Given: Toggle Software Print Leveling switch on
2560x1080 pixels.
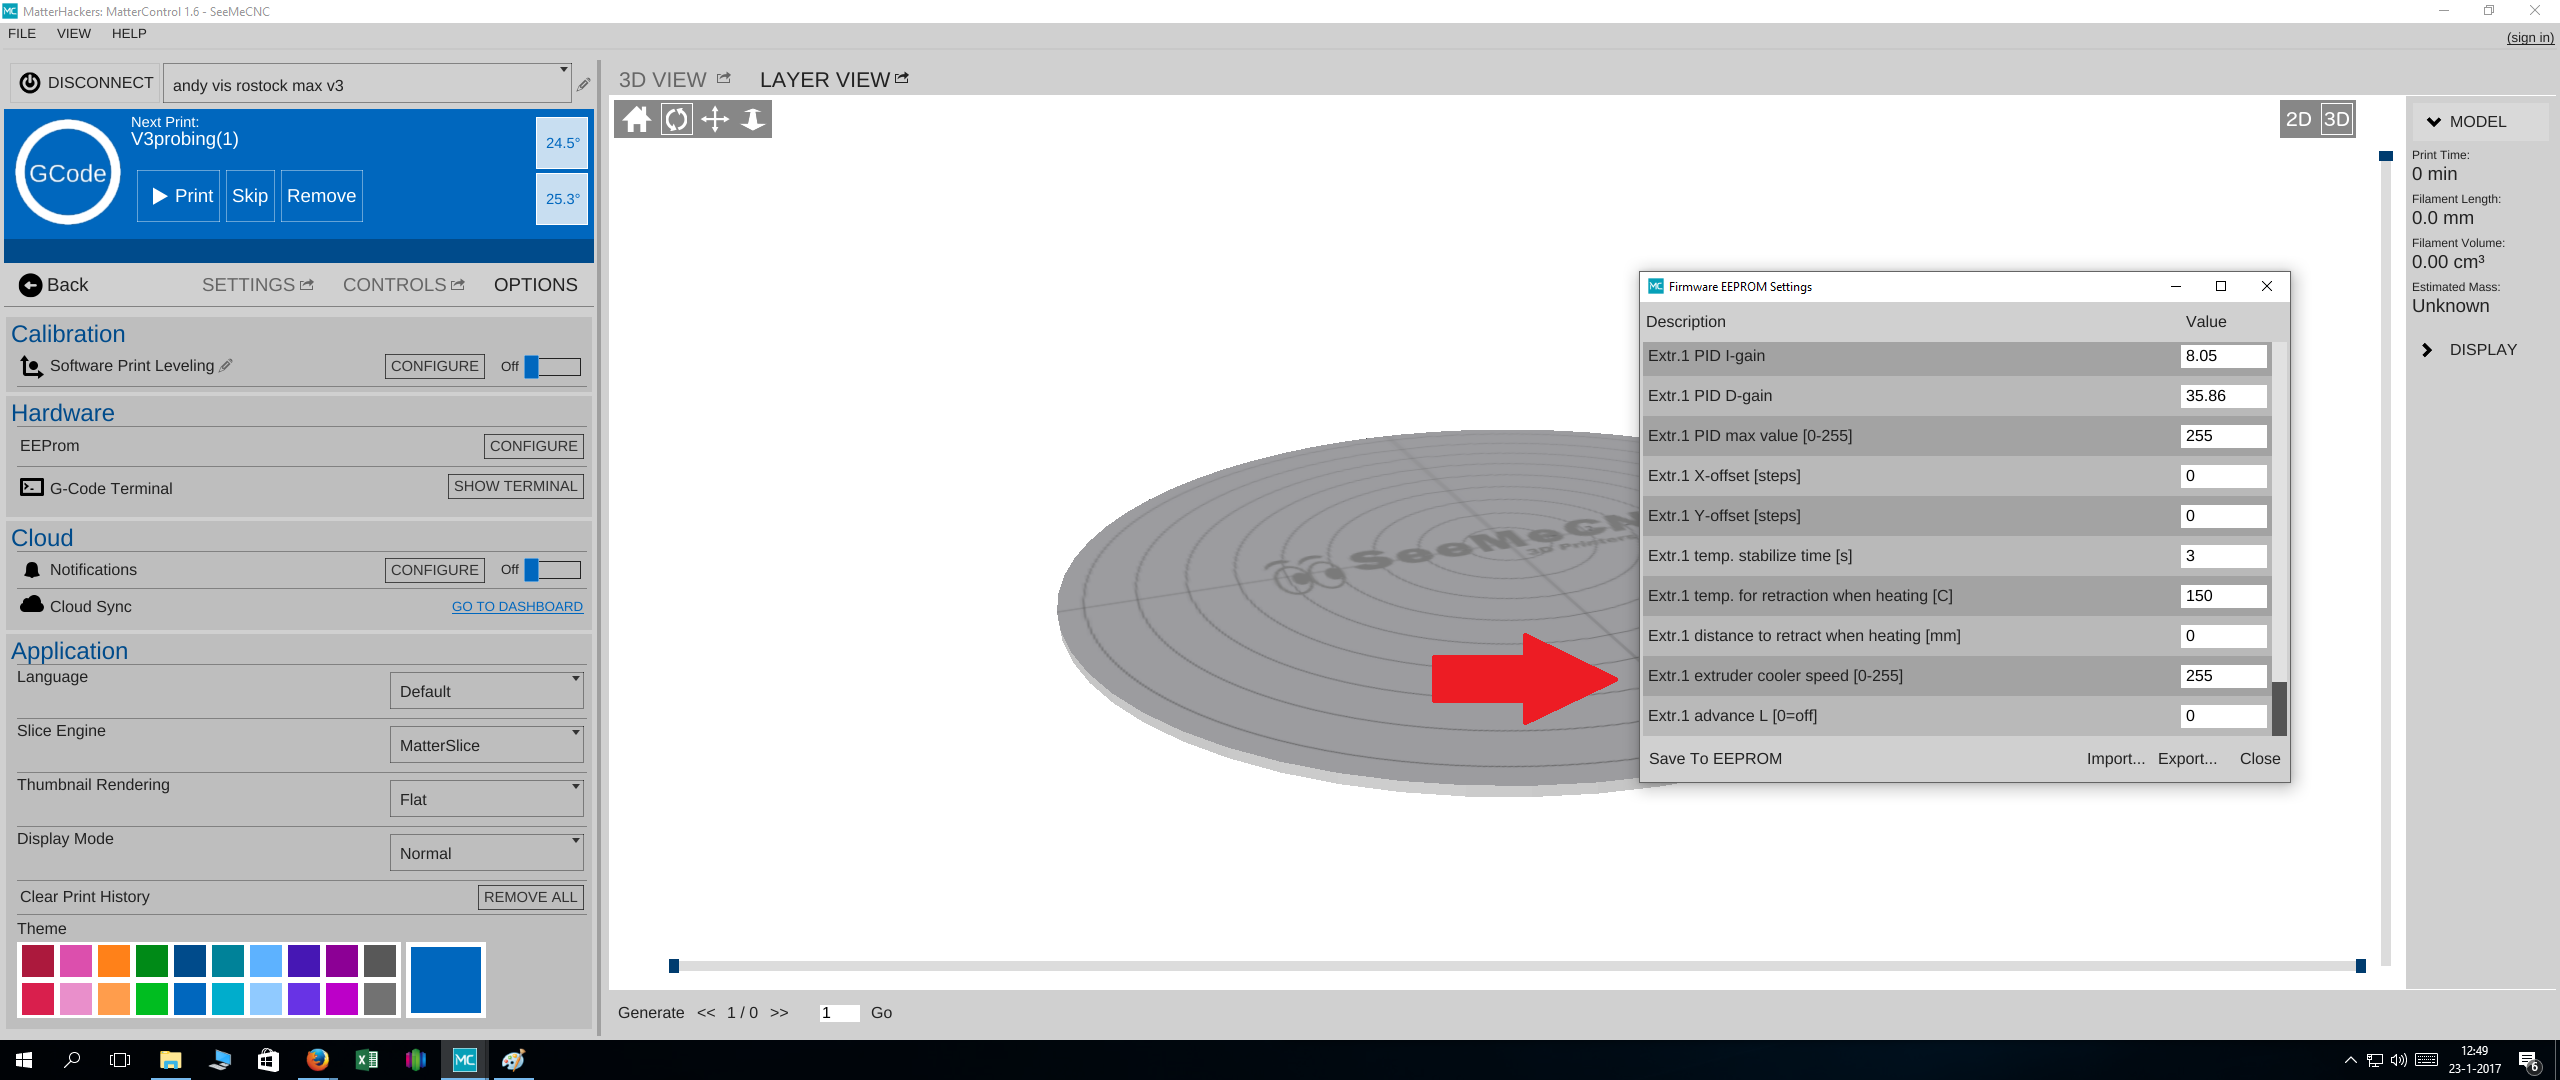Looking at the screenshot, I should coord(552,367).
